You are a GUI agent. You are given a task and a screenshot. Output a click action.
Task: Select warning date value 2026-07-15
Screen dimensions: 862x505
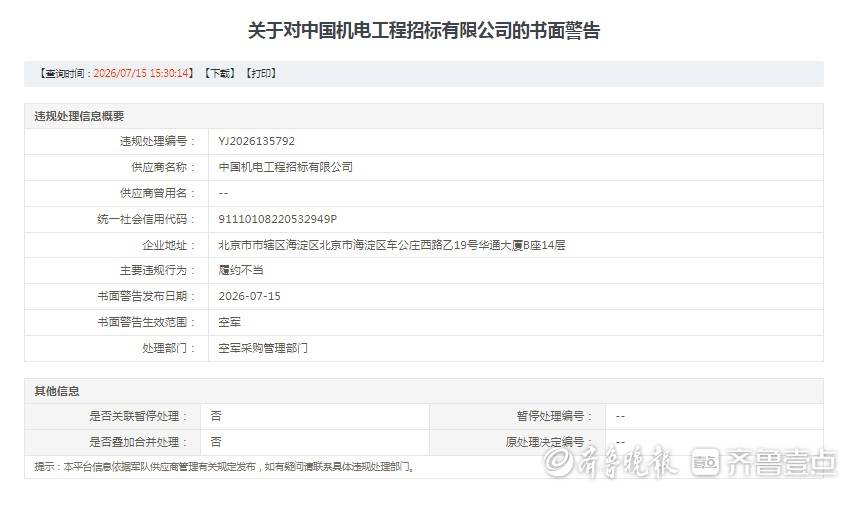click(250, 296)
